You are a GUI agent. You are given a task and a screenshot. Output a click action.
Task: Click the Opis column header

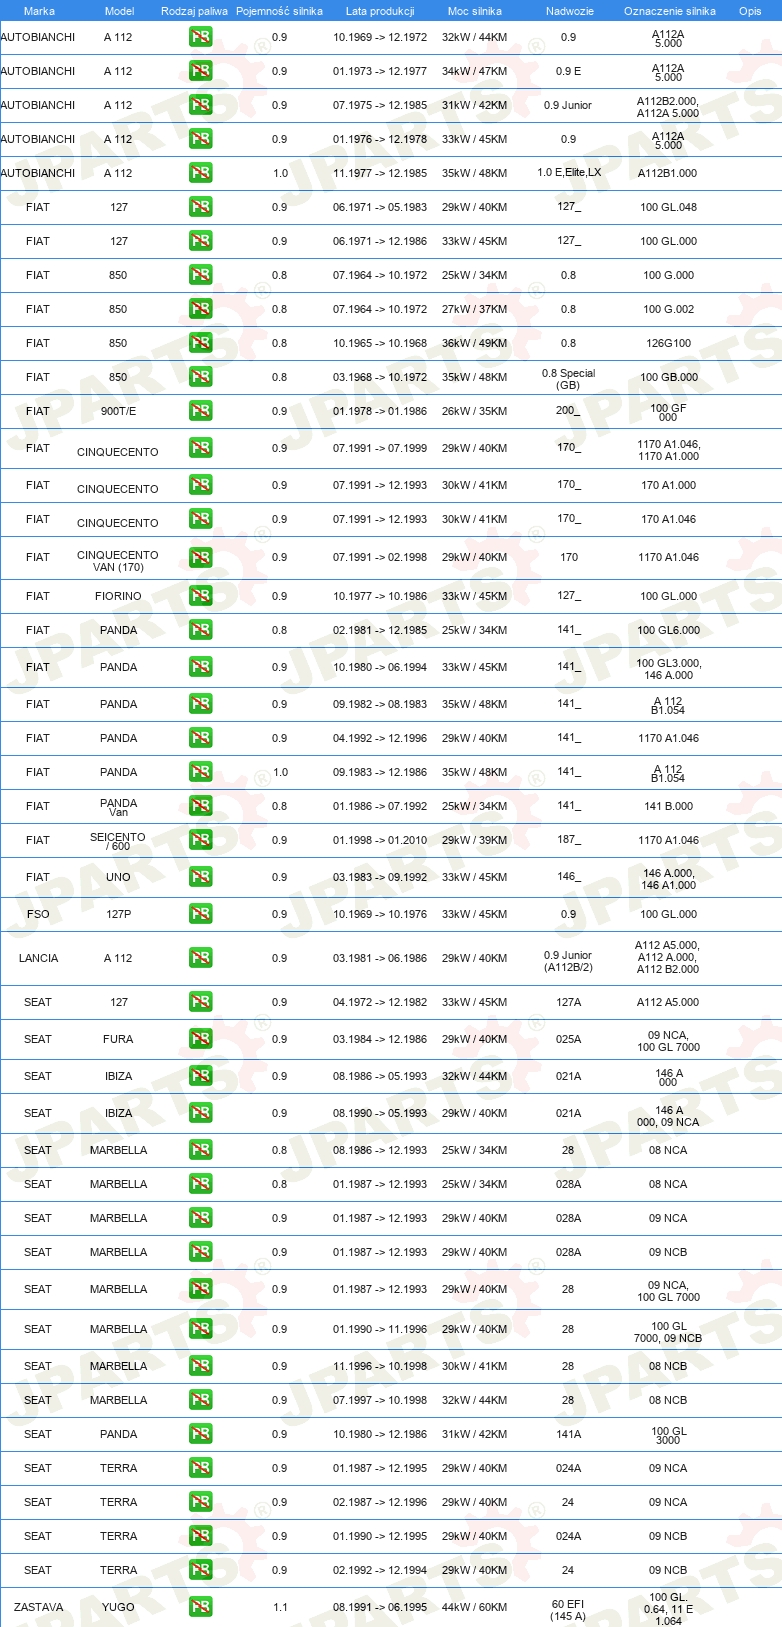[x=750, y=11]
